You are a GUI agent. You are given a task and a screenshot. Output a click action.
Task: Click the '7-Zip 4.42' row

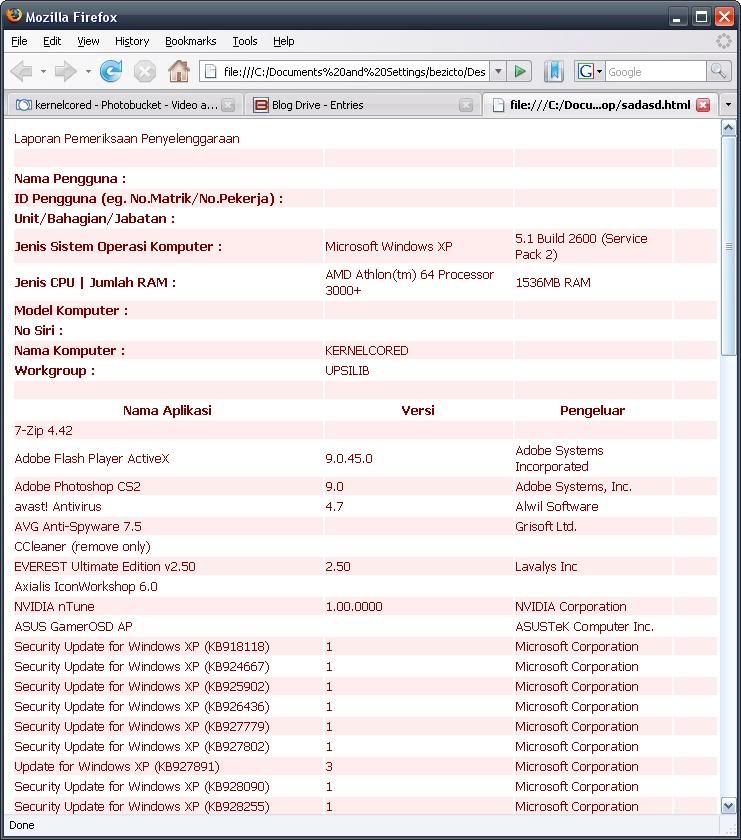(x=365, y=430)
